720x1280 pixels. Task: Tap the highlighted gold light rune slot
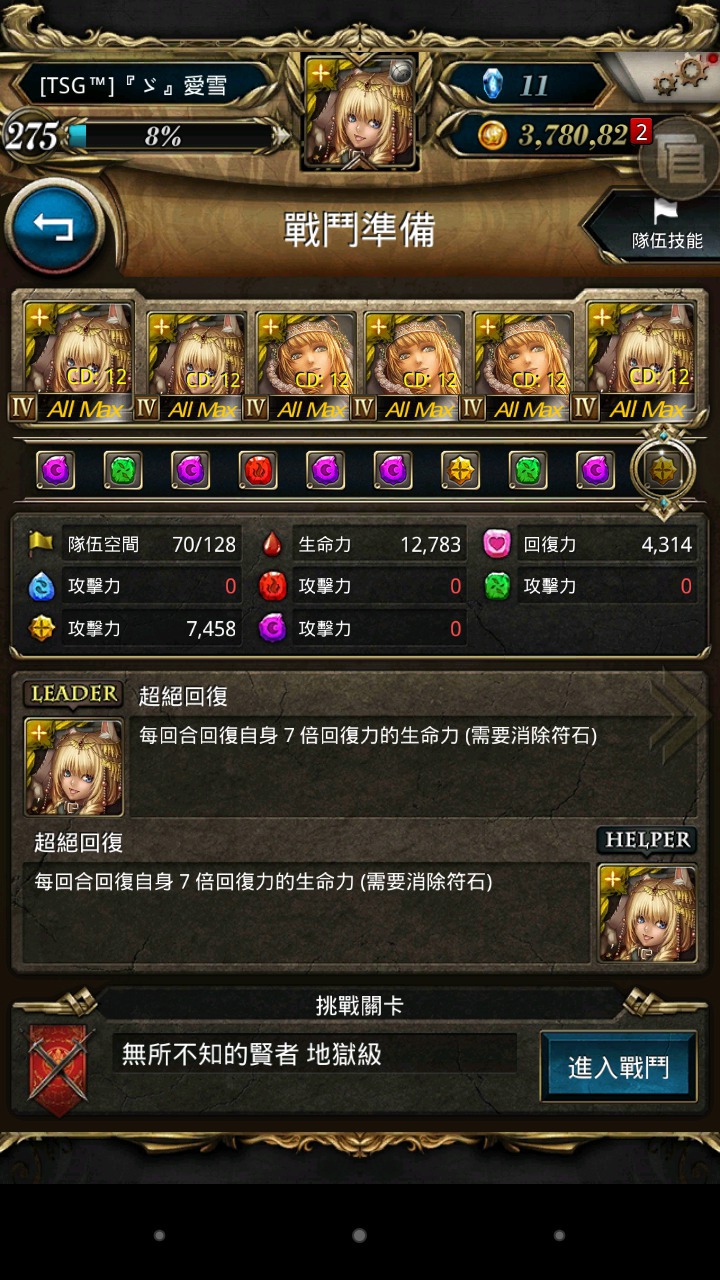[664, 470]
